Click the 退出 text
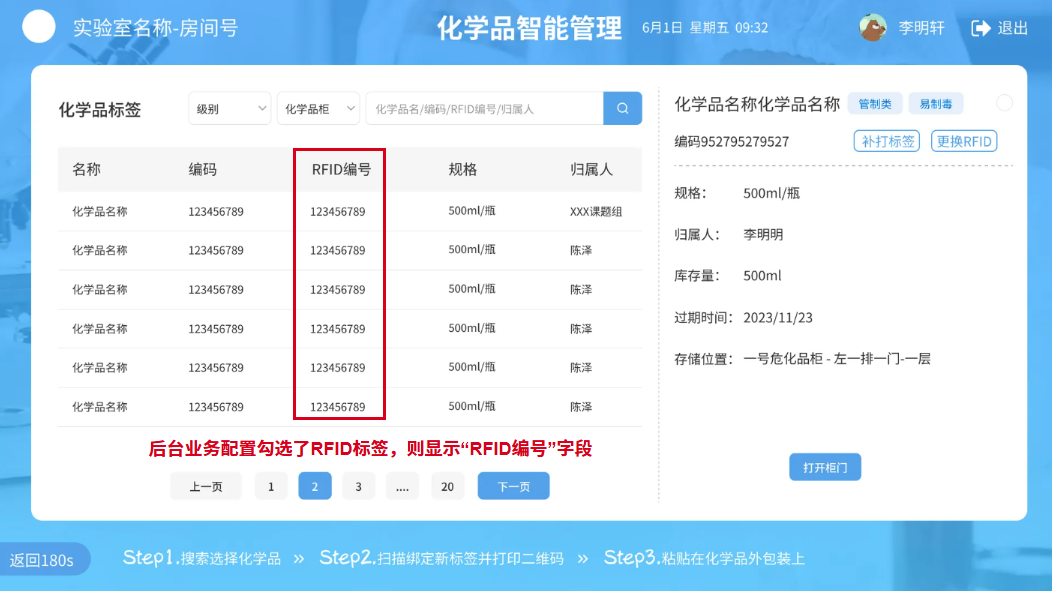Viewport: 1052px width, 591px height. 1012,28
